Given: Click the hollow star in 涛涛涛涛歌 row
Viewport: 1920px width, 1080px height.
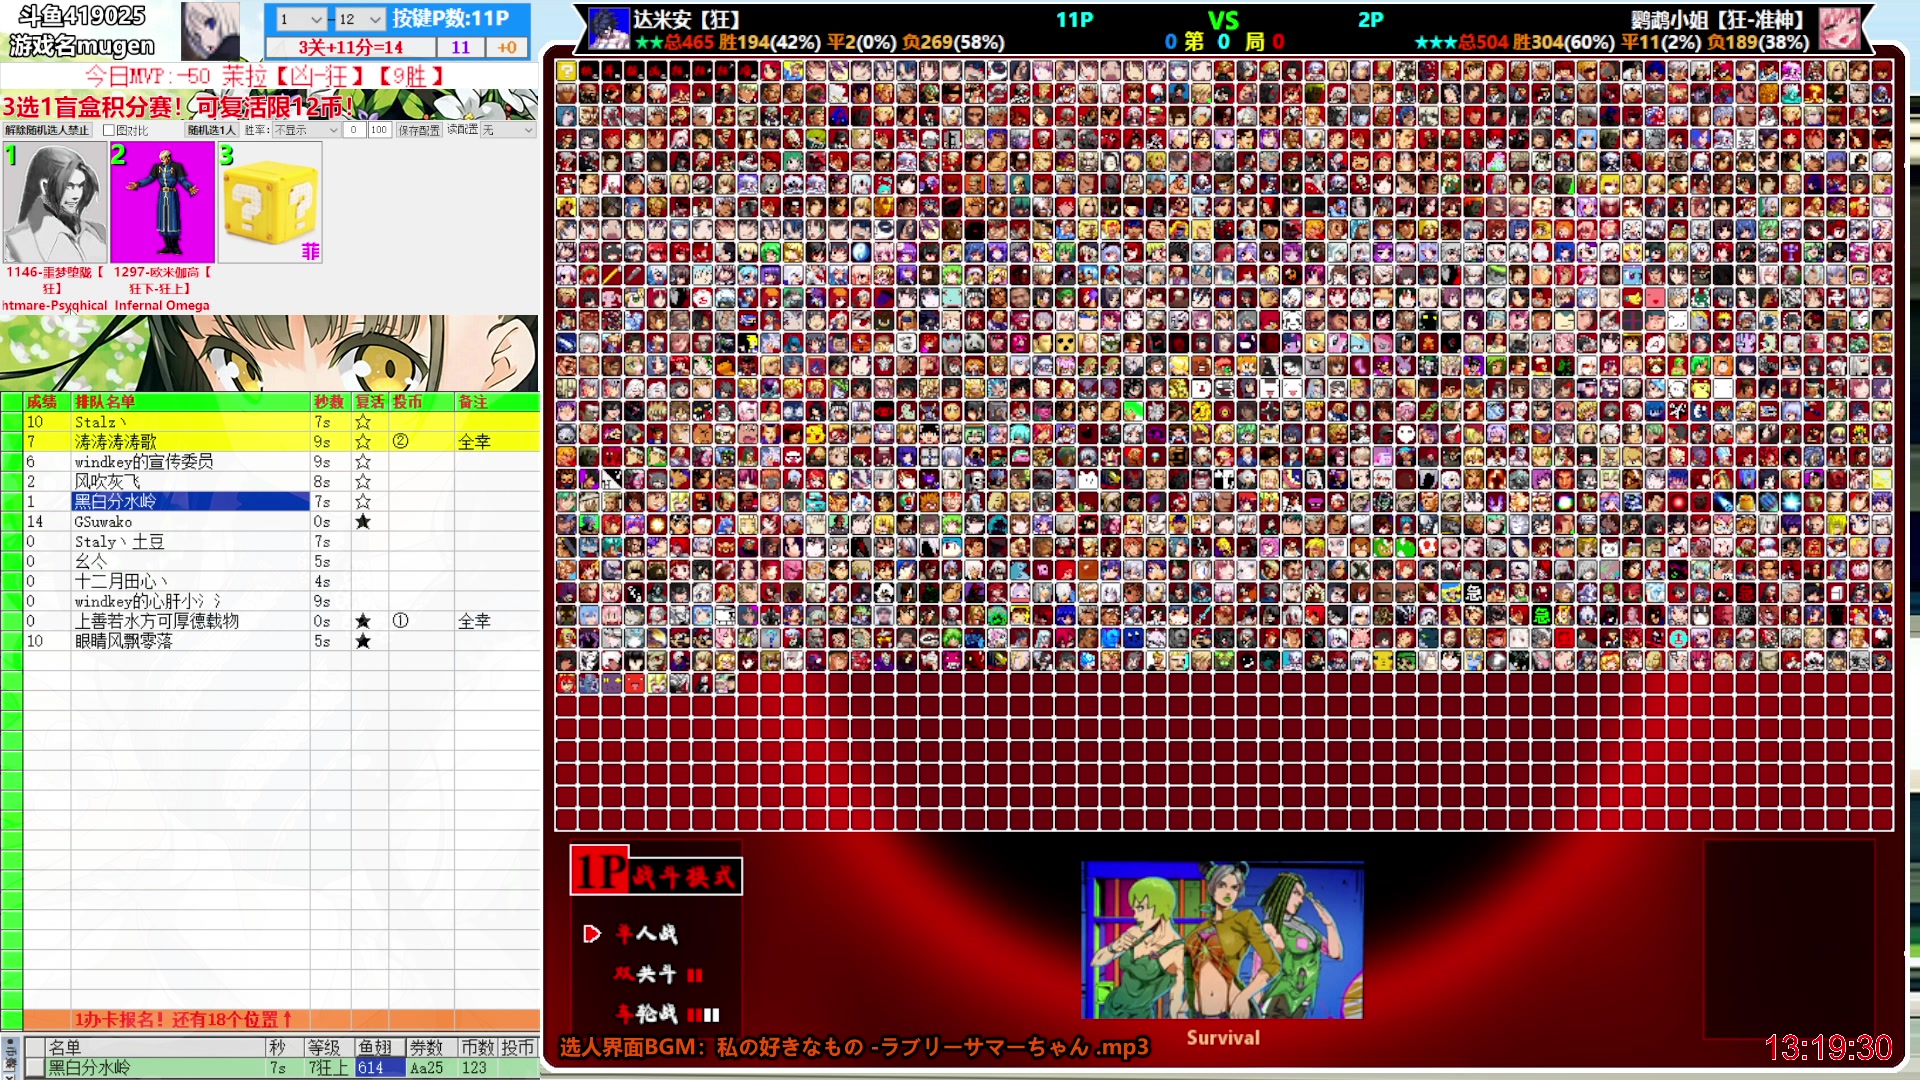Looking at the screenshot, I should (x=363, y=442).
